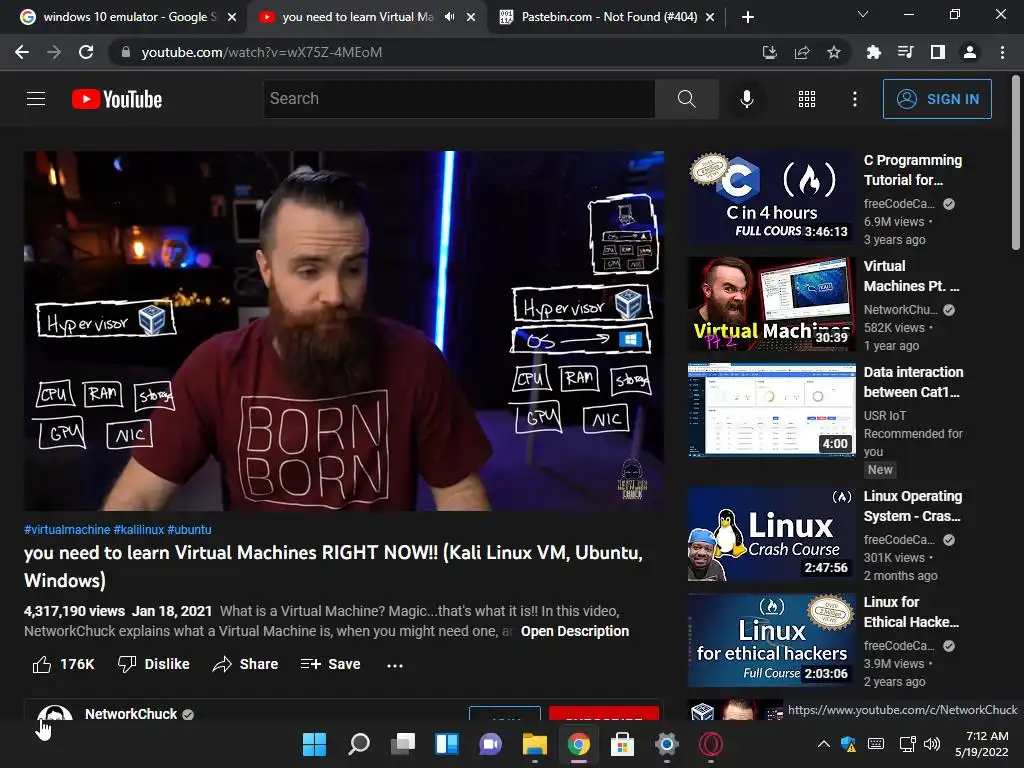Screen dimensions: 1024x768
Task: Open YouTube settings three-dot menu
Action: click(x=854, y=99)
